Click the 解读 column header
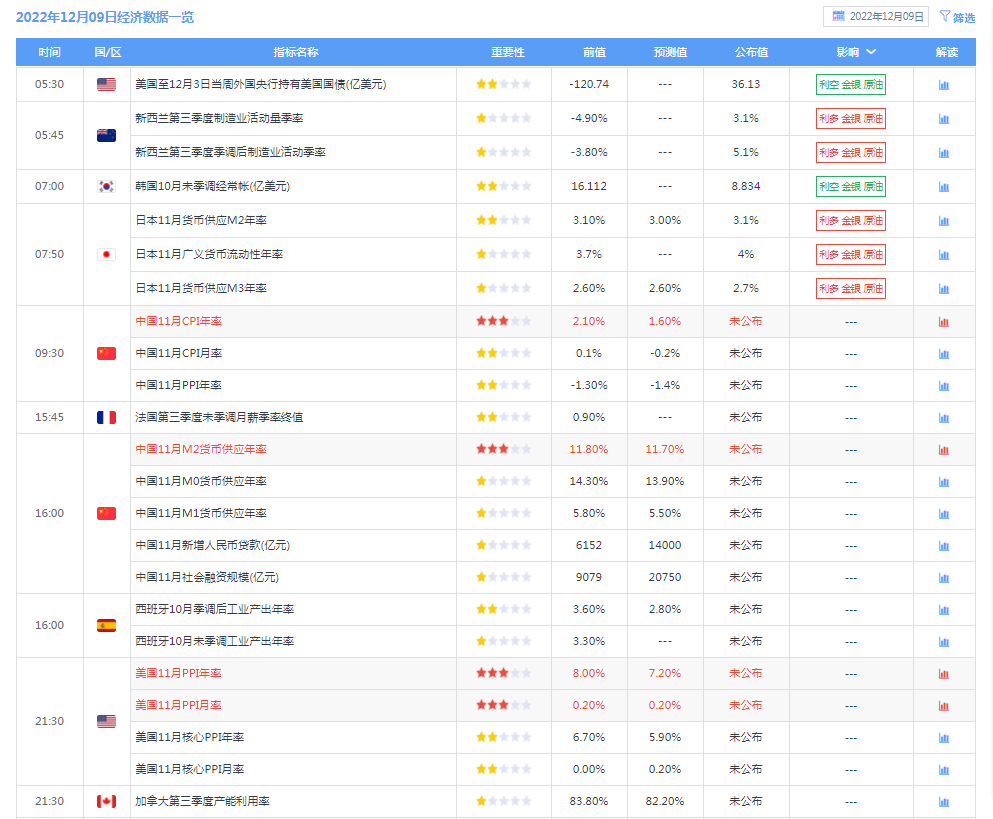 (x=947, y=52)
